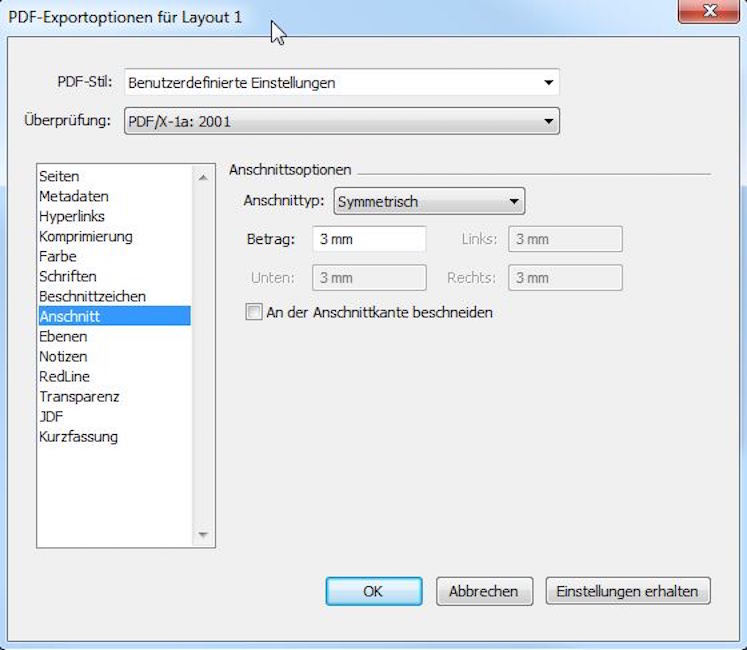Image resolution: width=747 pixels, height=650 pixels.
Task: Open the Überprüfung PDF/X-1a: 2001 dropdown
Action: [x=342, y=121]
